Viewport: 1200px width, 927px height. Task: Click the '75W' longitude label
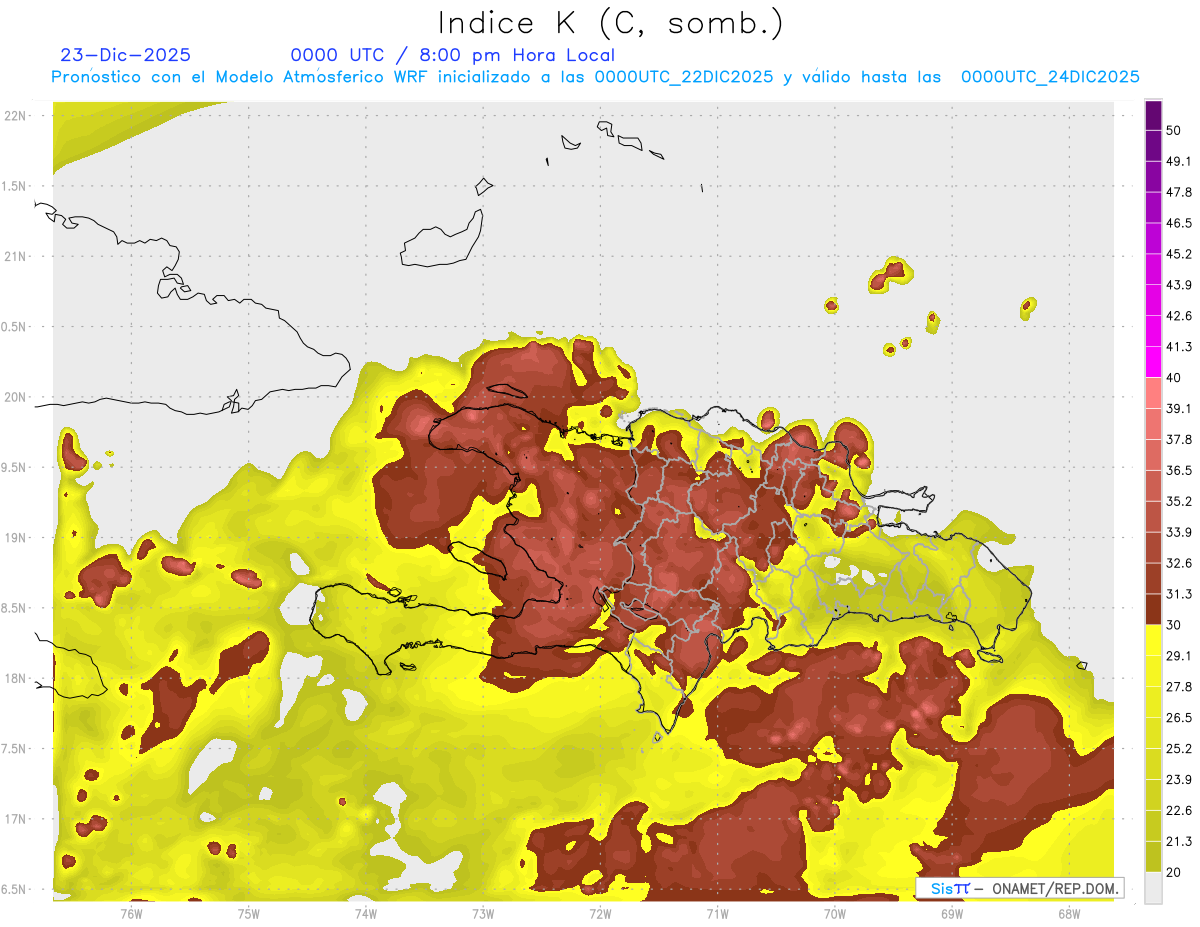[249, 914]
